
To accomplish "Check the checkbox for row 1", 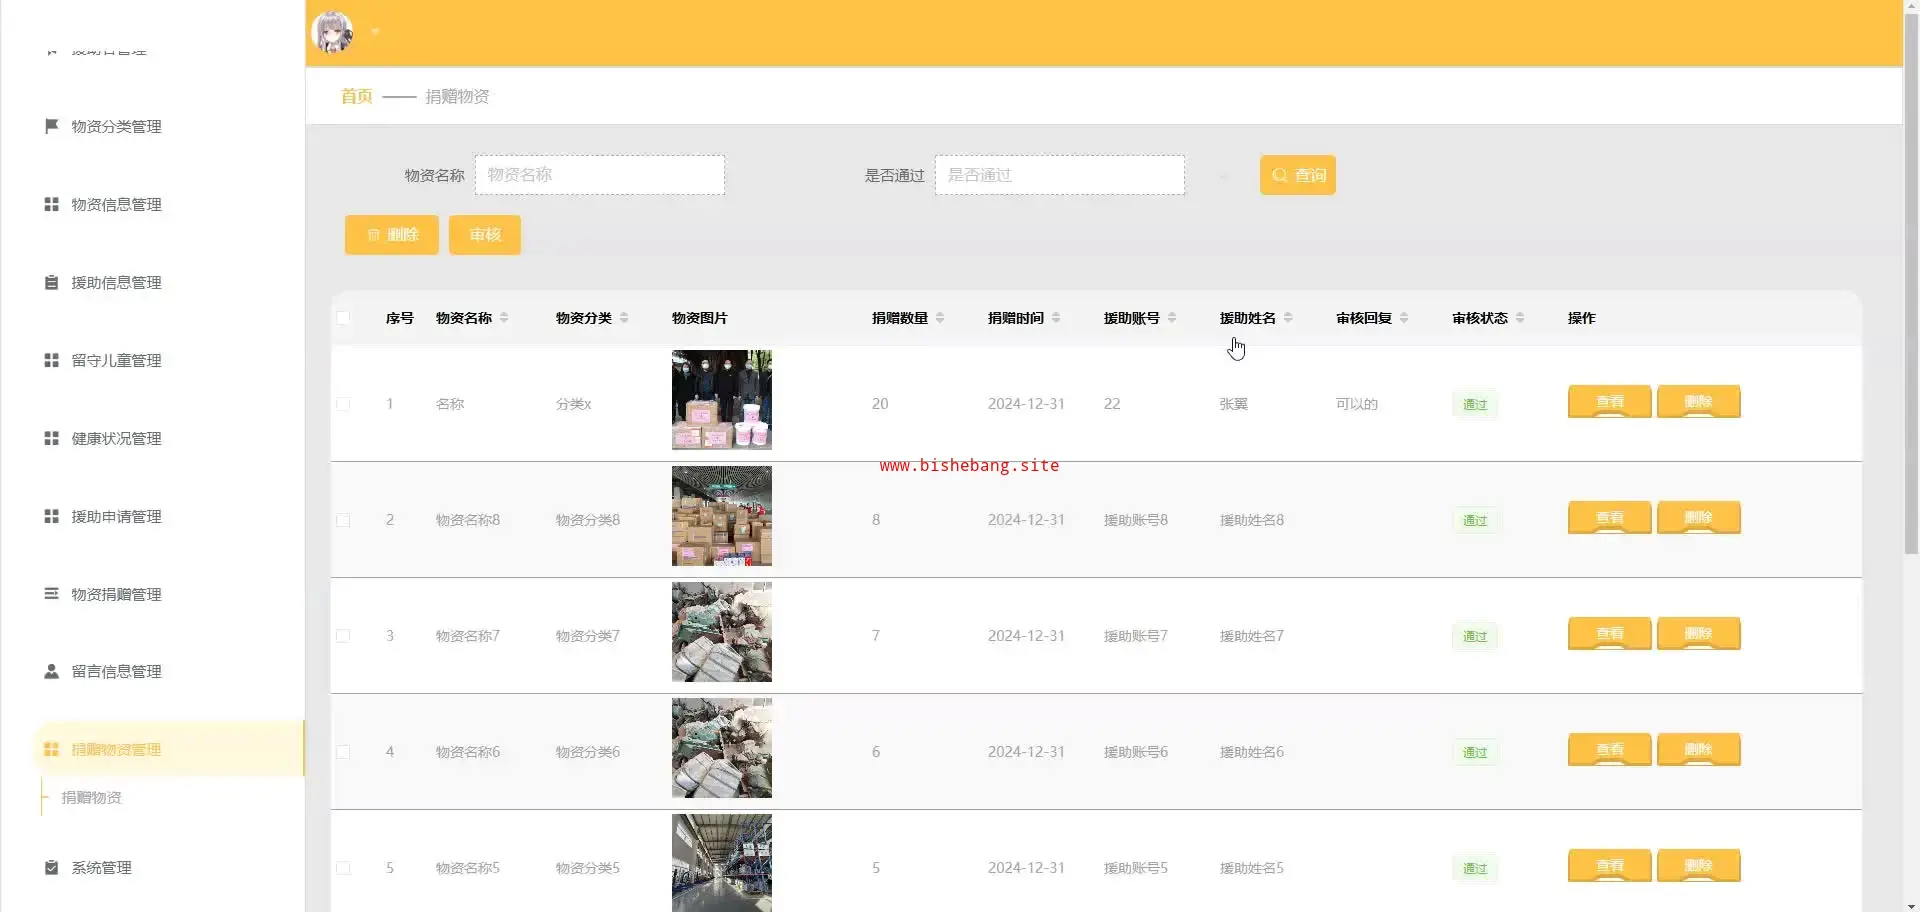I will click(343, 404).
